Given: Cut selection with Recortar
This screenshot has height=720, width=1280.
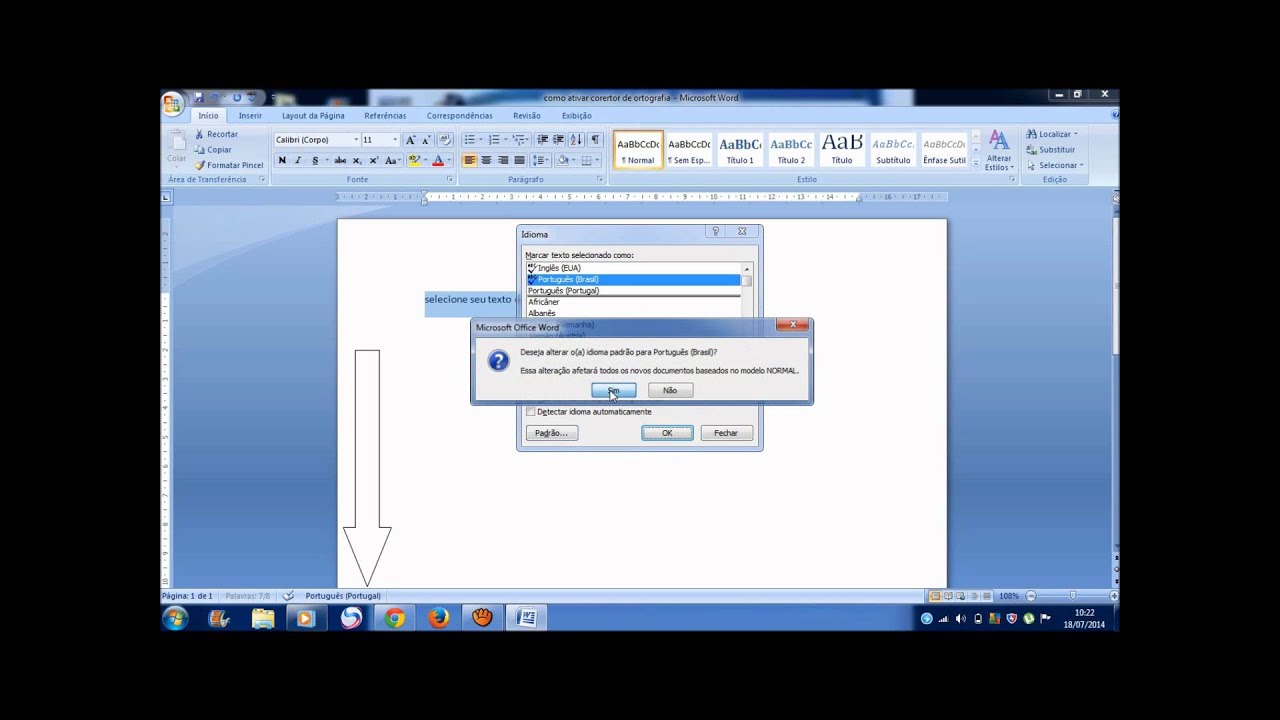Looking at the screenshot, I should tap(216, 134).
